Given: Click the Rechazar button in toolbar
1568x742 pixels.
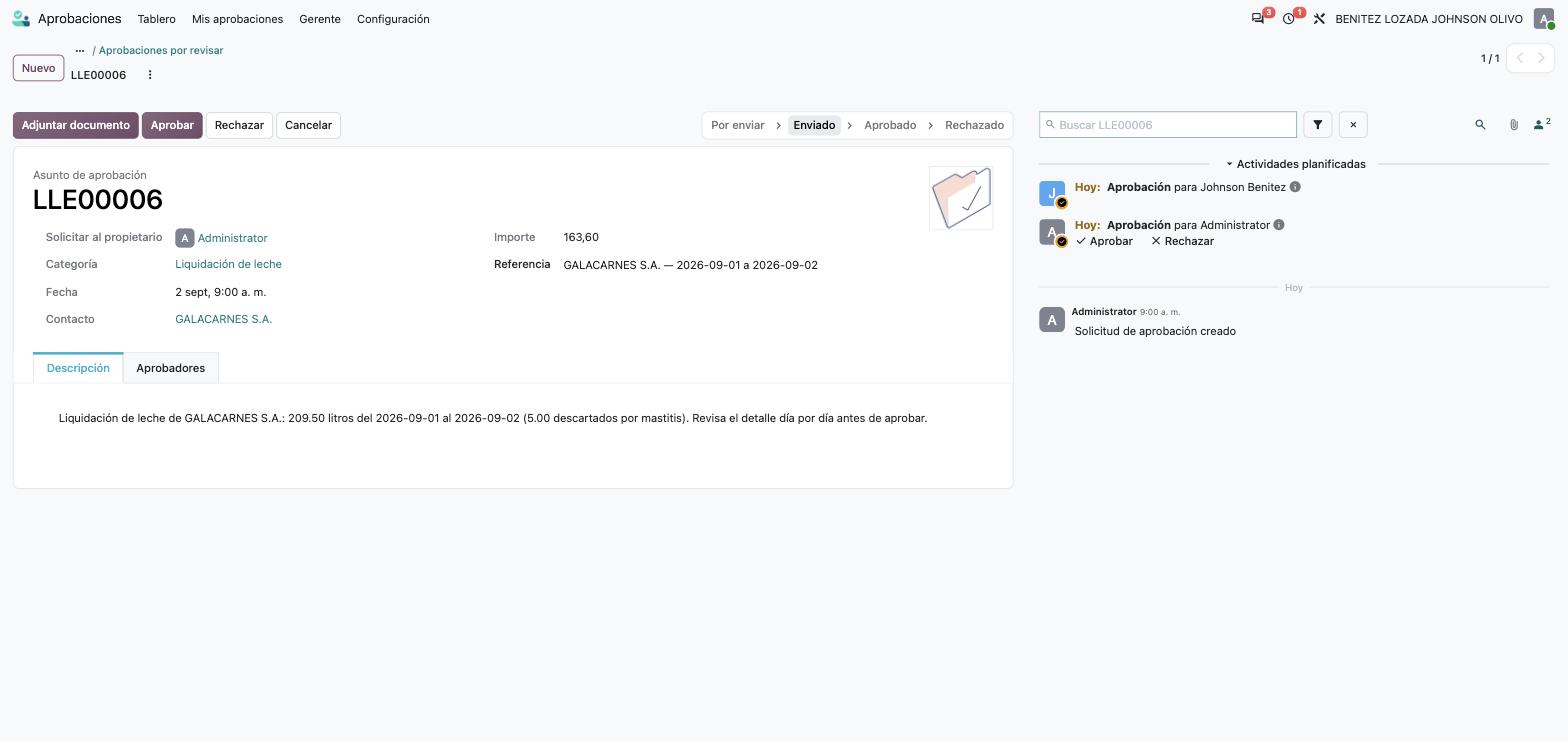Looking at the screenshot, I should tap(239, 125).
